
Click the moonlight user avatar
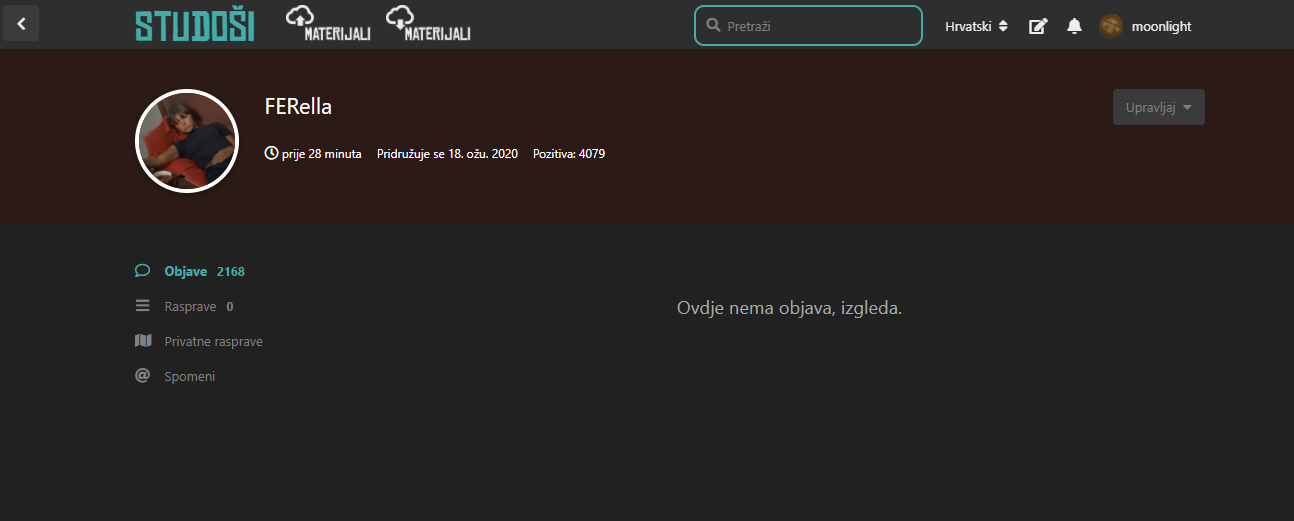pos(1111,26)
